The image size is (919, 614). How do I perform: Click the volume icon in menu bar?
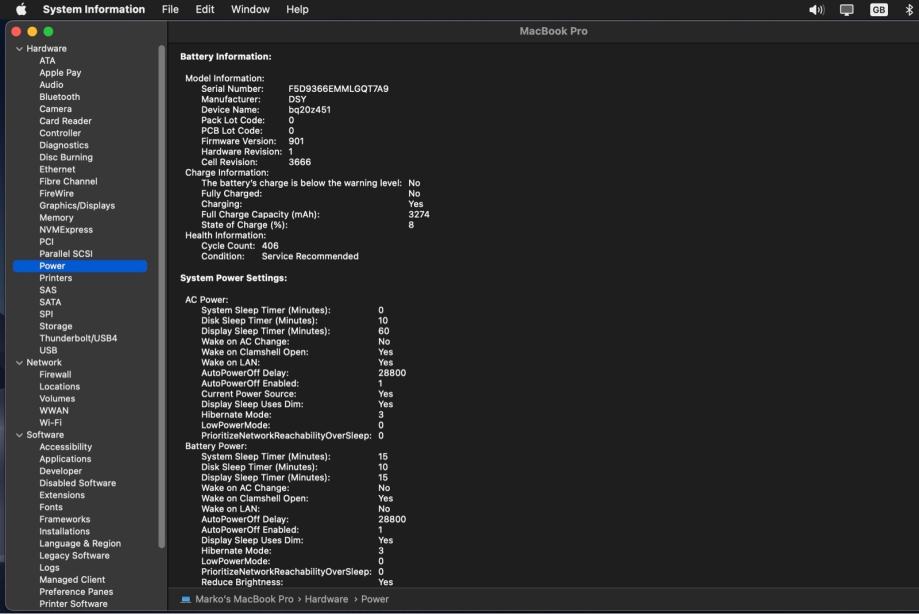click(816, 10)
